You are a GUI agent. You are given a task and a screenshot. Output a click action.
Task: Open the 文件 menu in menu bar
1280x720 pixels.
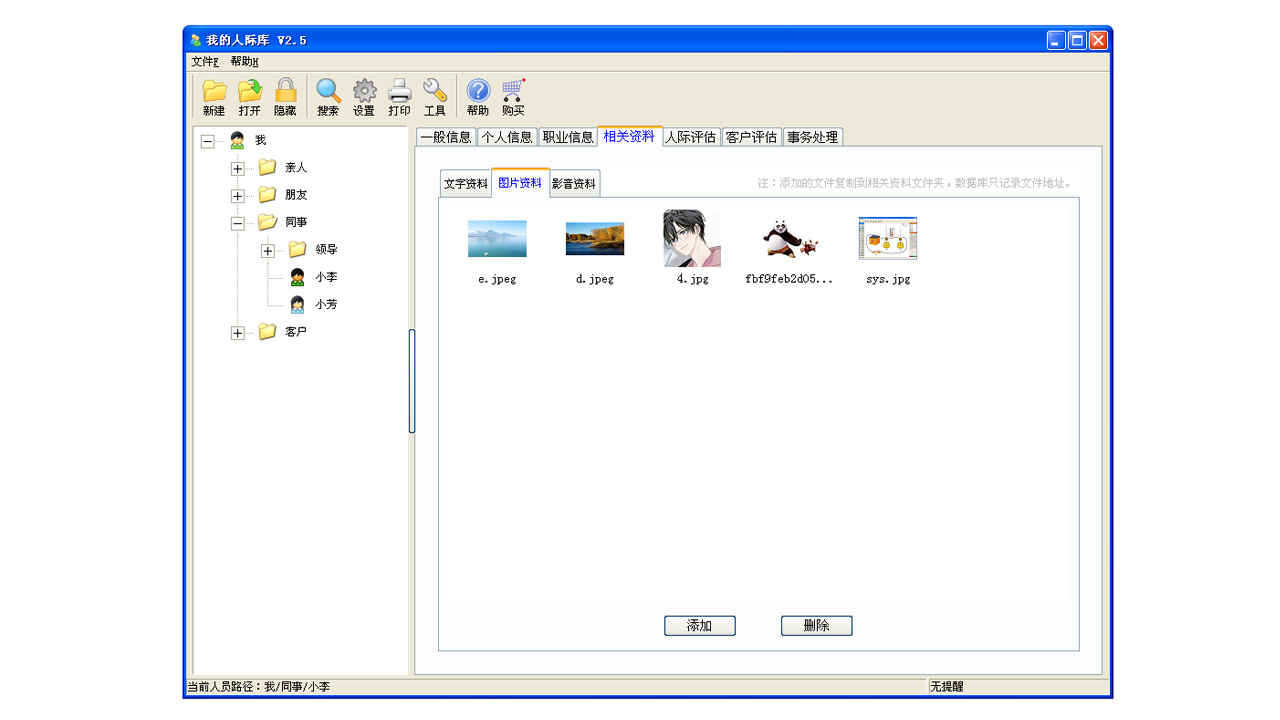coord(204,62)
